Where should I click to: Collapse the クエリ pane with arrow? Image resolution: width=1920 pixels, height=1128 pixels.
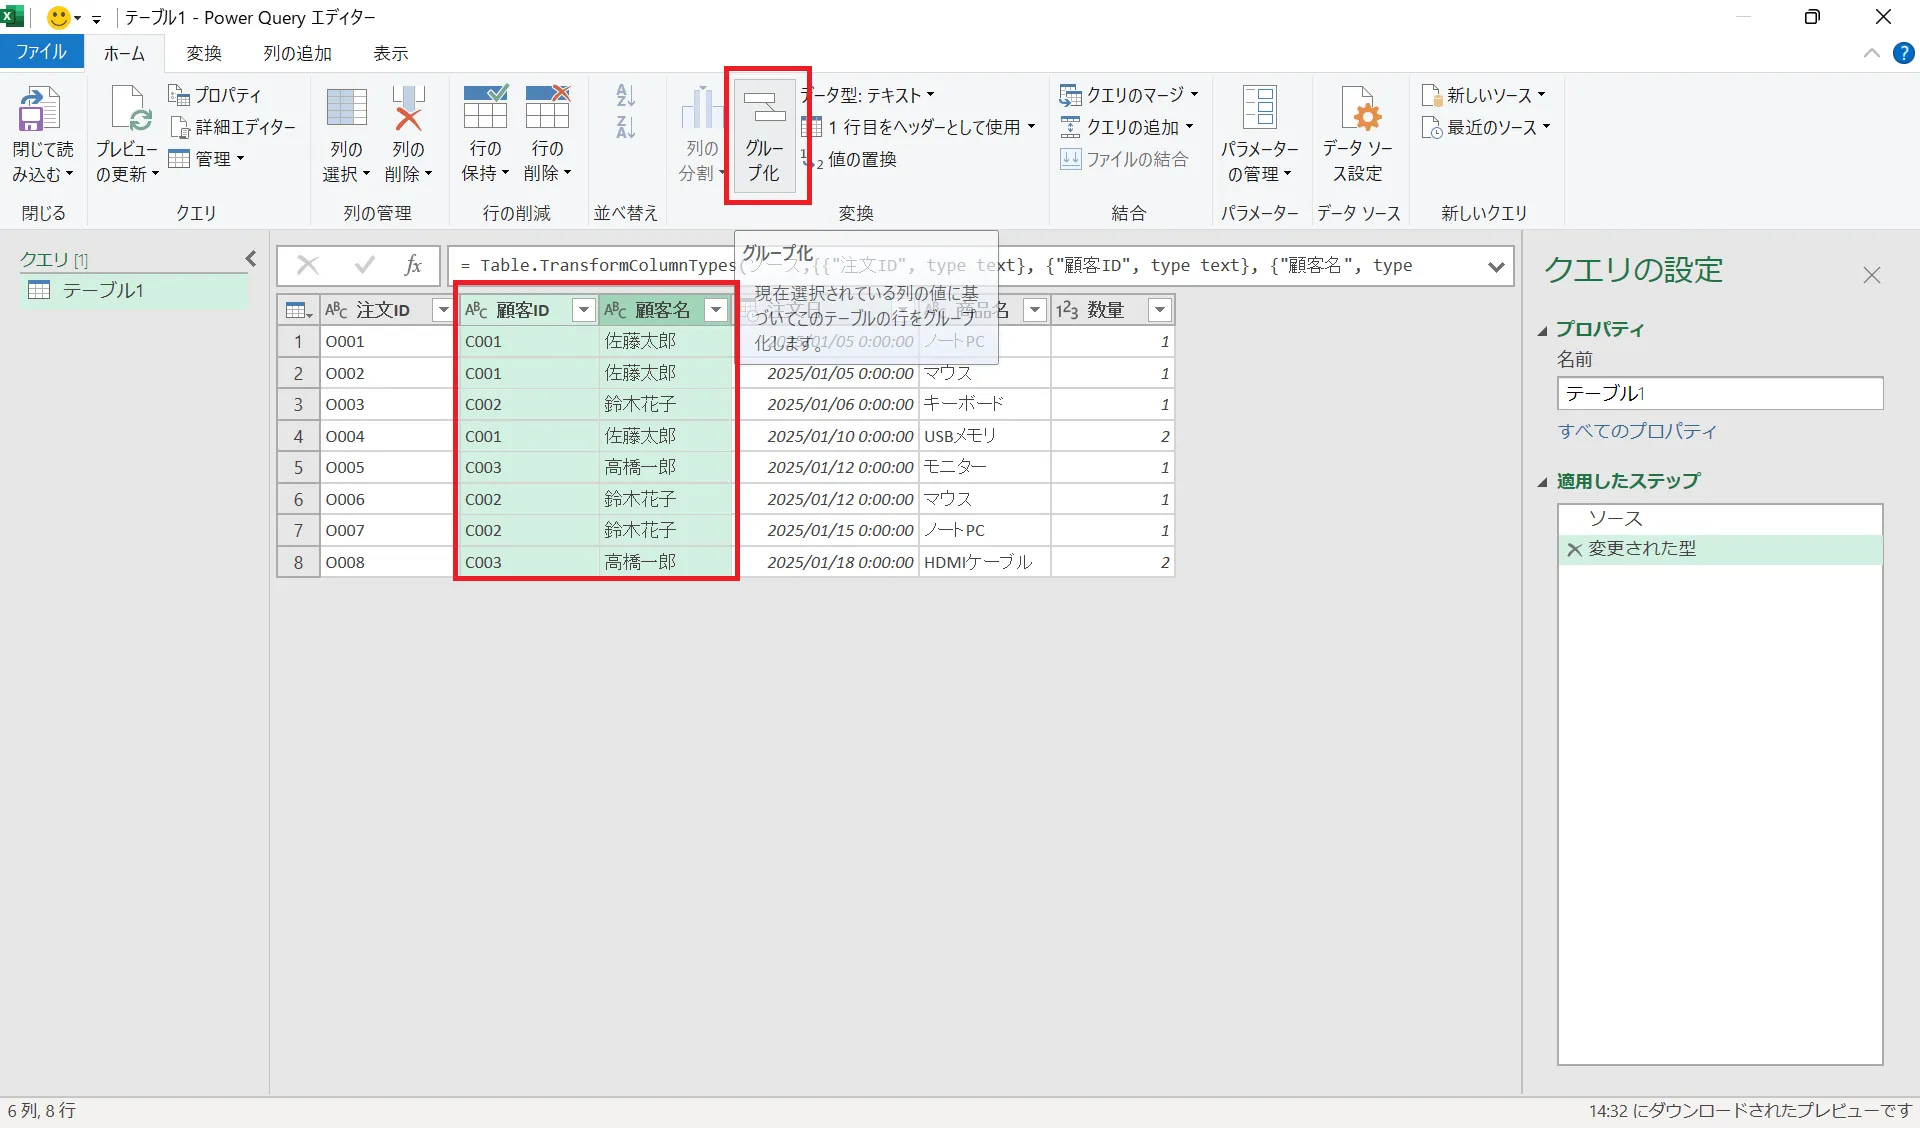251,259
